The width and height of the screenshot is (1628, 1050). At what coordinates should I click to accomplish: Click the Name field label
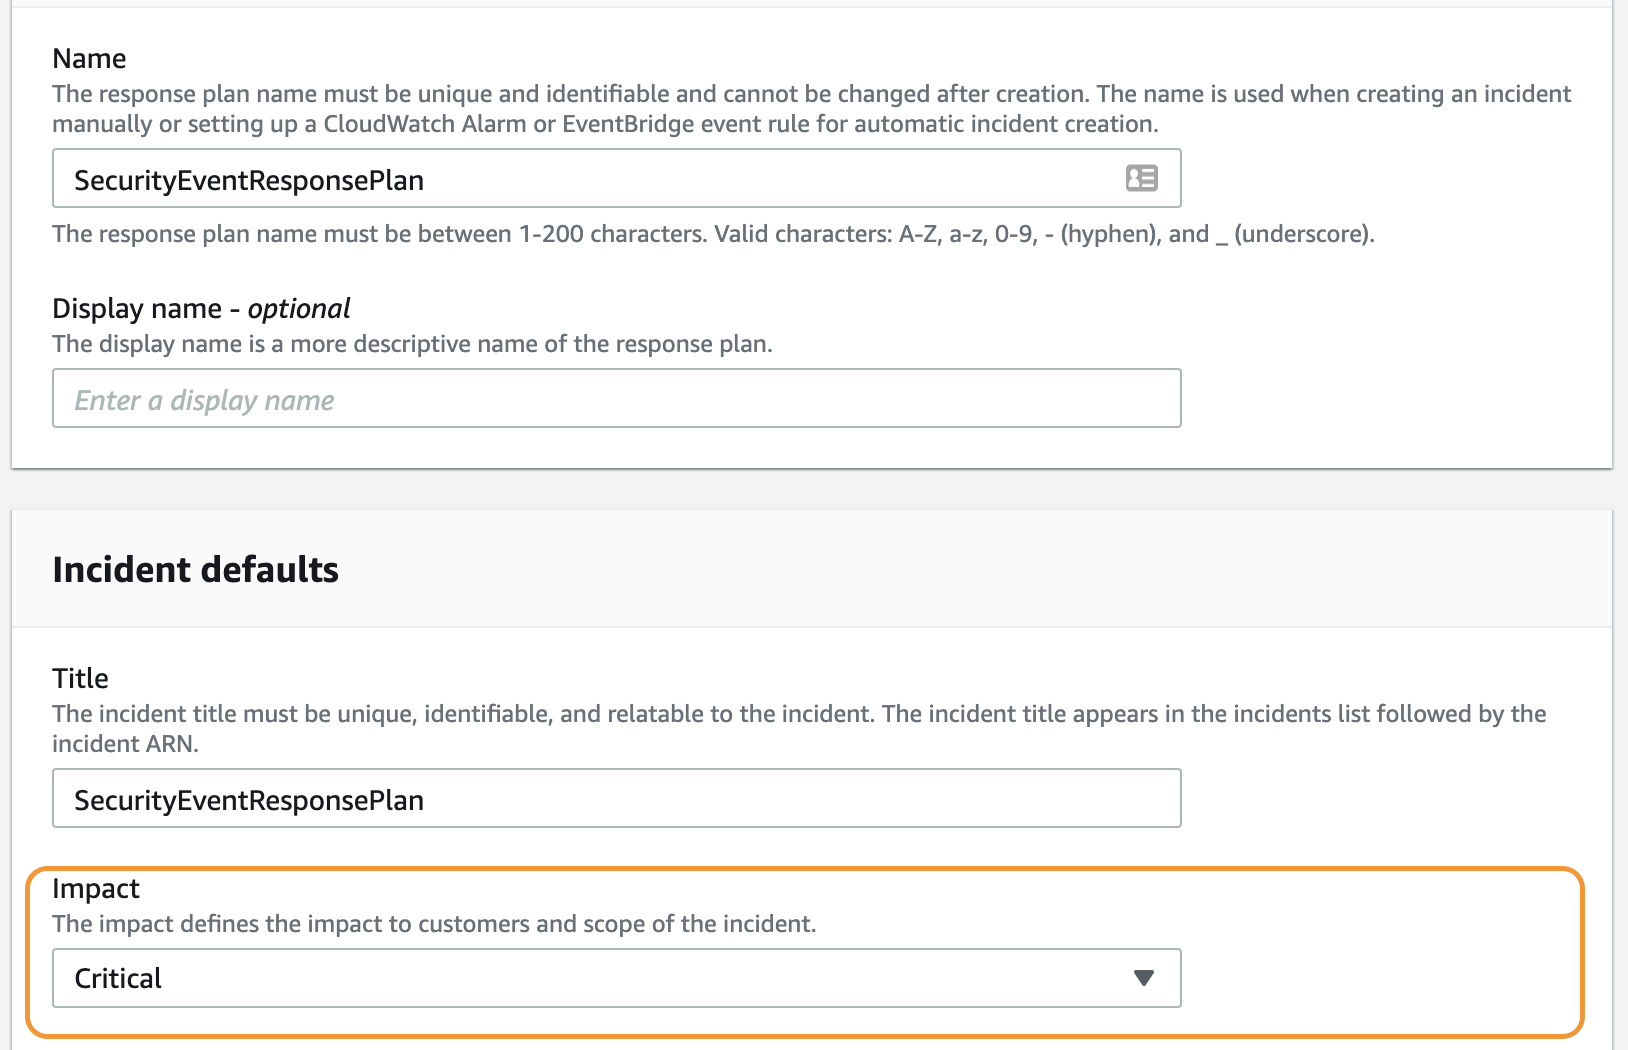(89, 58)
